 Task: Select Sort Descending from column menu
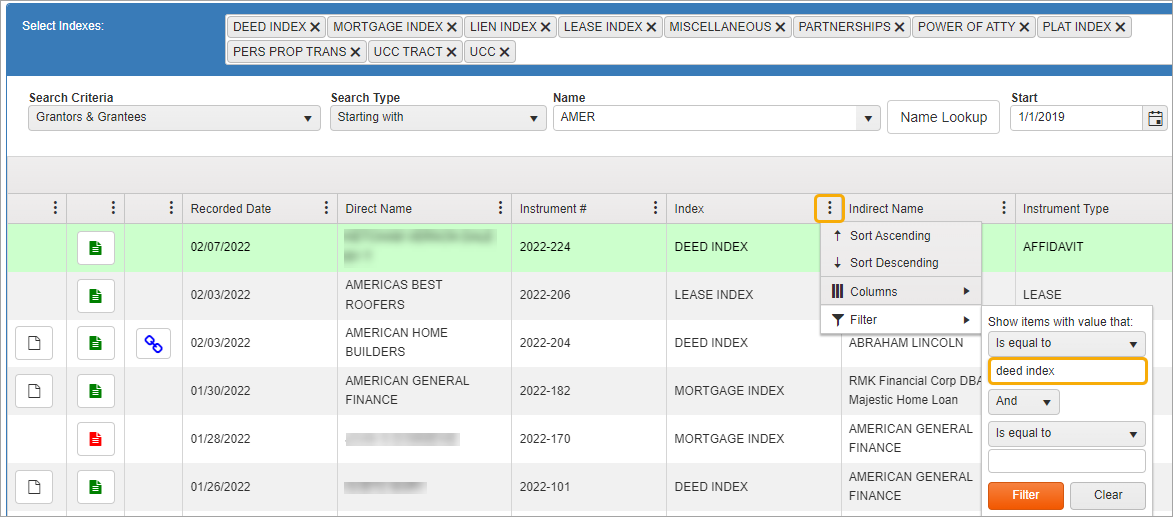(x=894, y=263)
